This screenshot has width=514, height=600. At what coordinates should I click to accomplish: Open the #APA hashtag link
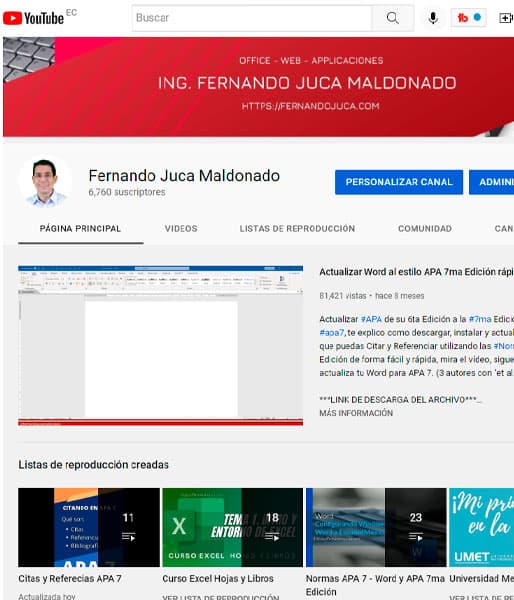point(371,319)
